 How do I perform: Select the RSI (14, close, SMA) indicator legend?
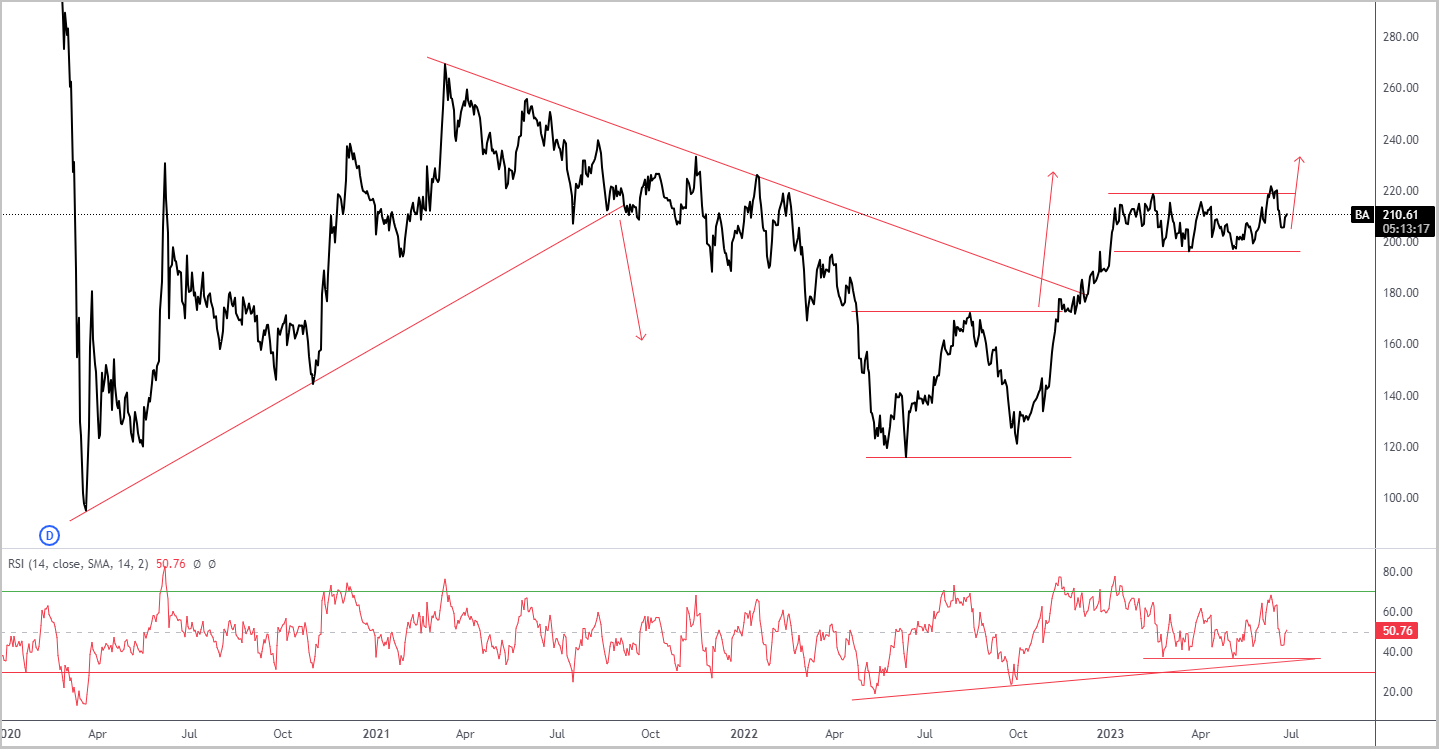78,564
